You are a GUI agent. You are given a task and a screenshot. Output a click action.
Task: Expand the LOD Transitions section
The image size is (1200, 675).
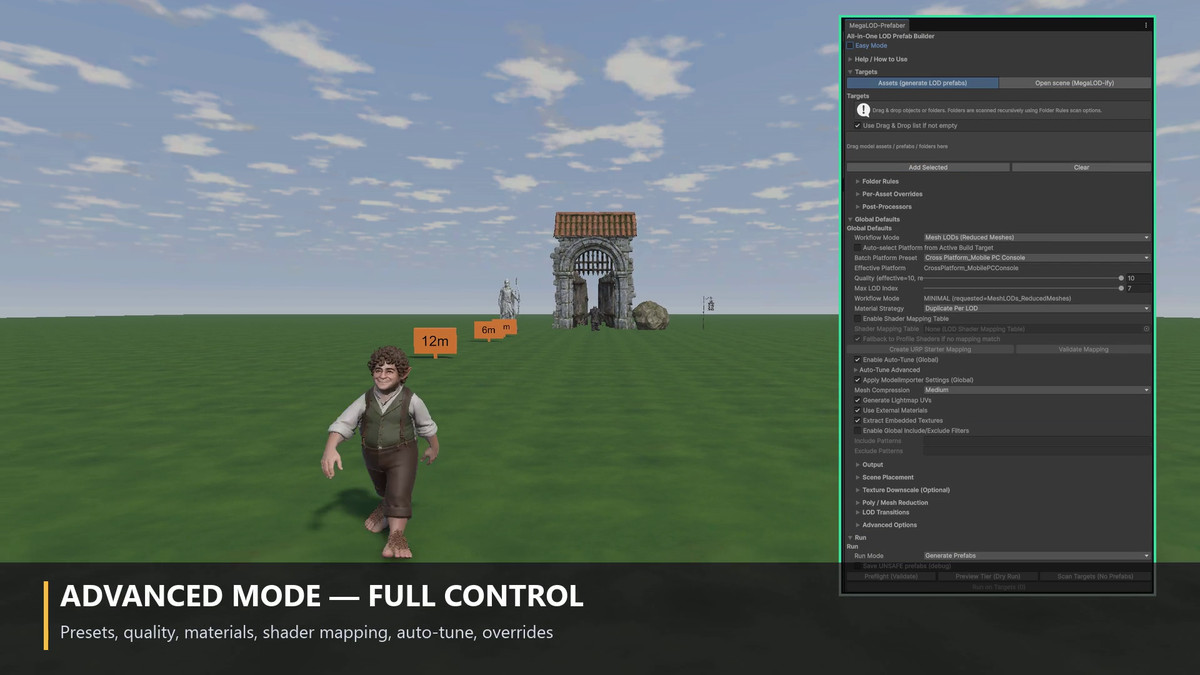(858, 513)
